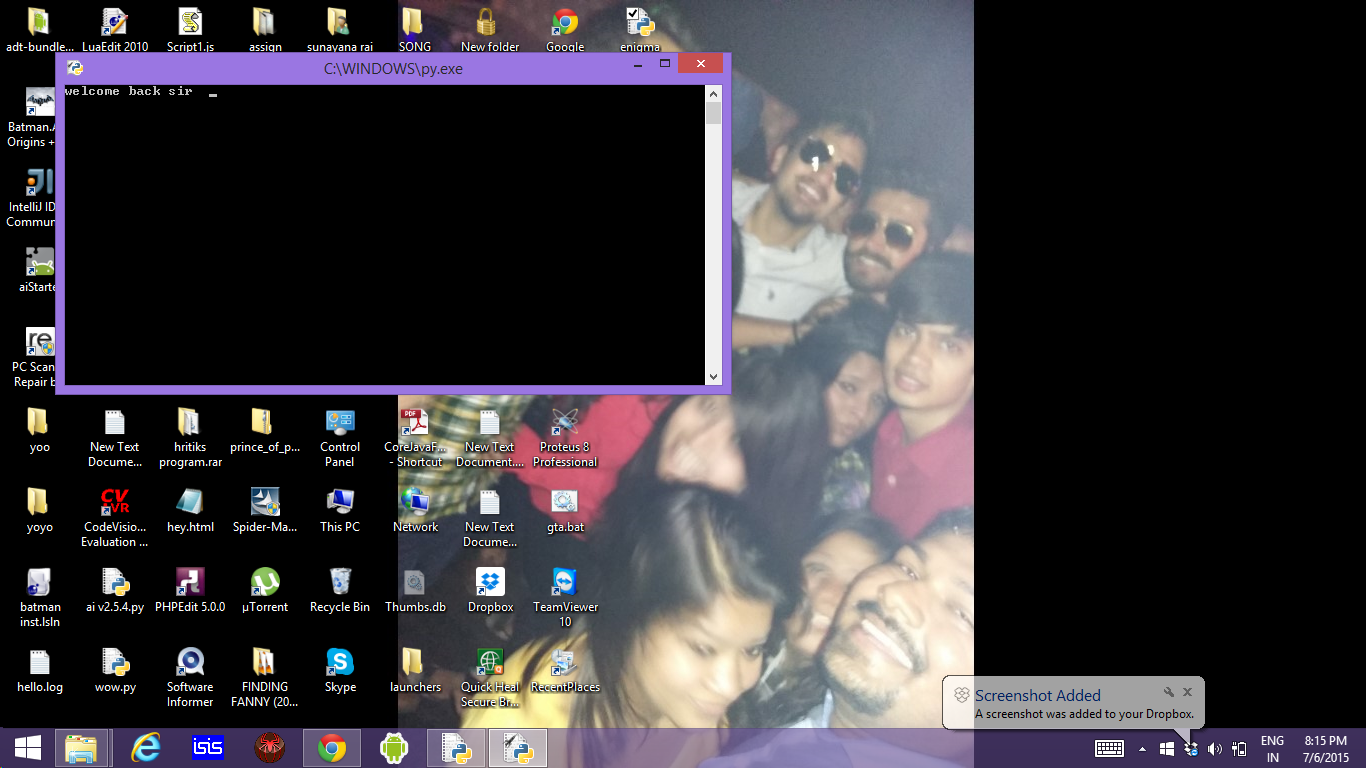Click the Windows Start button
Viewport: 1366px width, 768px height.
27,748
